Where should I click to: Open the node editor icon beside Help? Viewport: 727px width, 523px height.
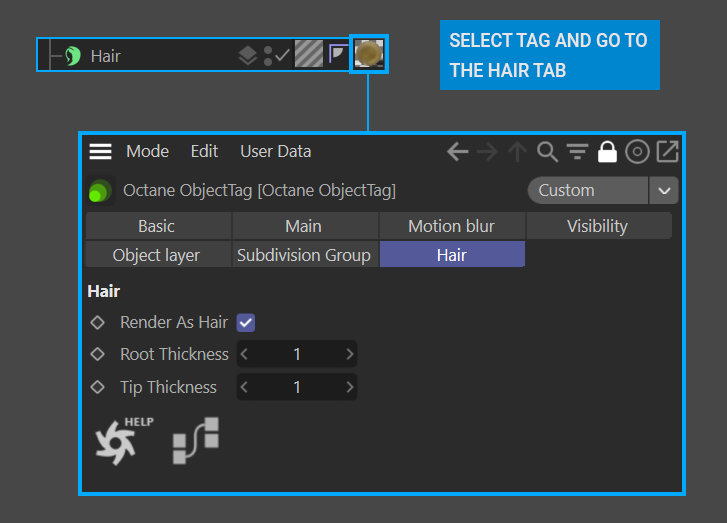[195, 440]
